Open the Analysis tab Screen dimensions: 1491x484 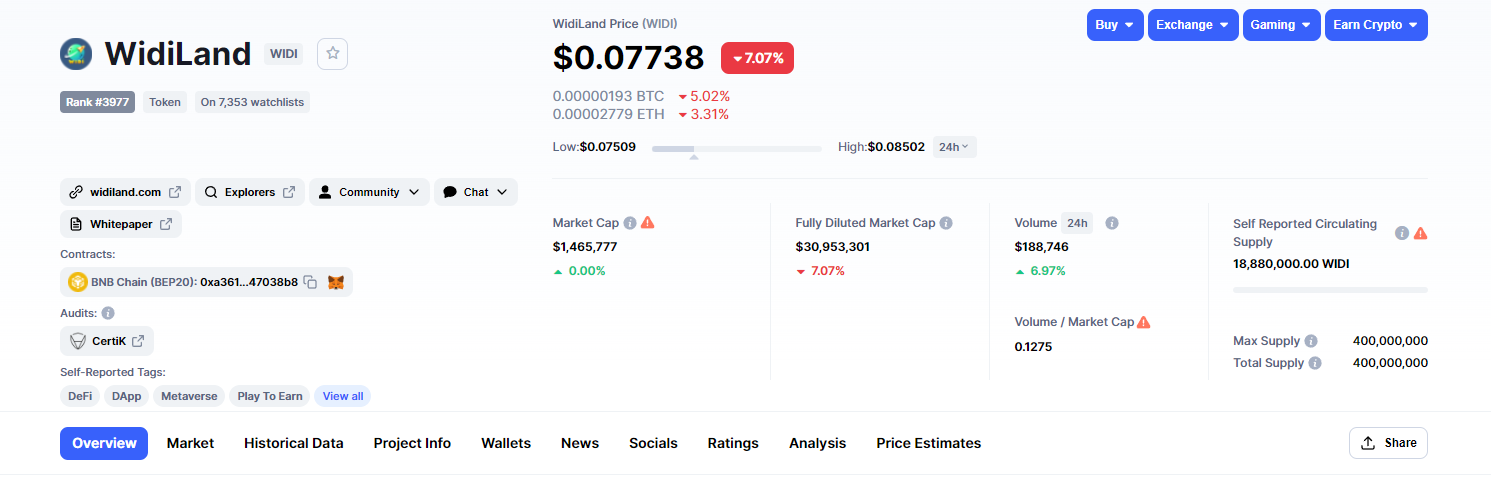(817, 443)
